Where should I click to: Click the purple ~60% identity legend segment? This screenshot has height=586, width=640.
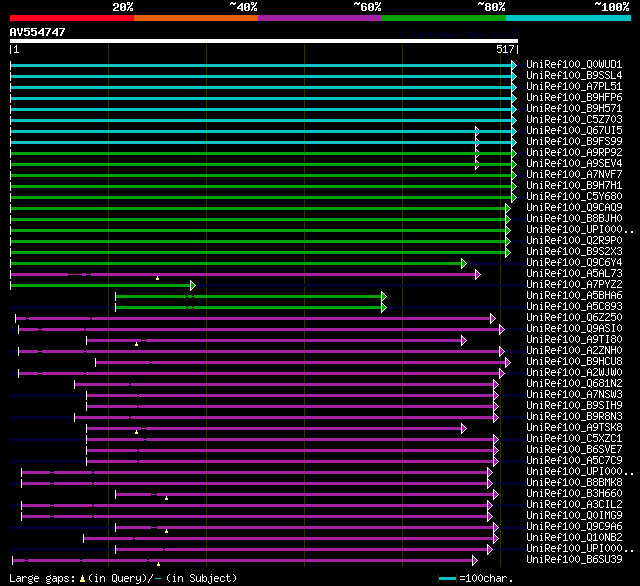[320, 18]
